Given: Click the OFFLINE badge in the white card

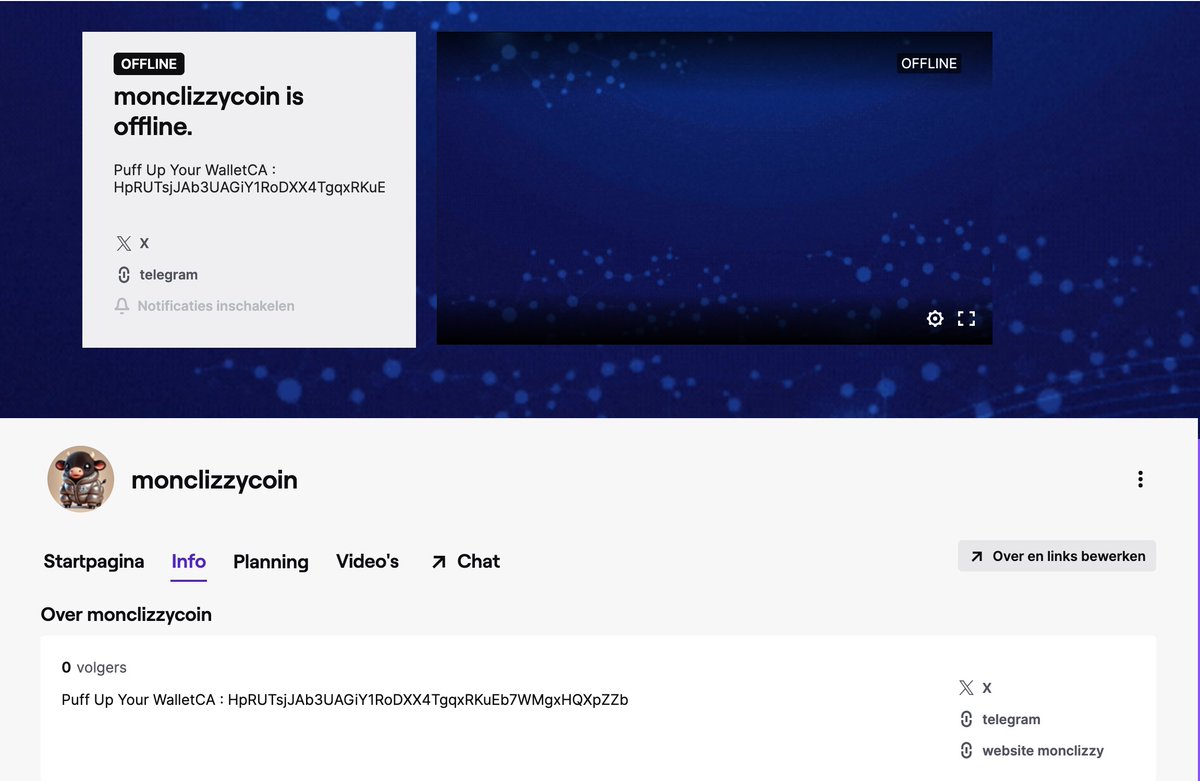Looking at the screenshot, I should (x=149, y=64).
